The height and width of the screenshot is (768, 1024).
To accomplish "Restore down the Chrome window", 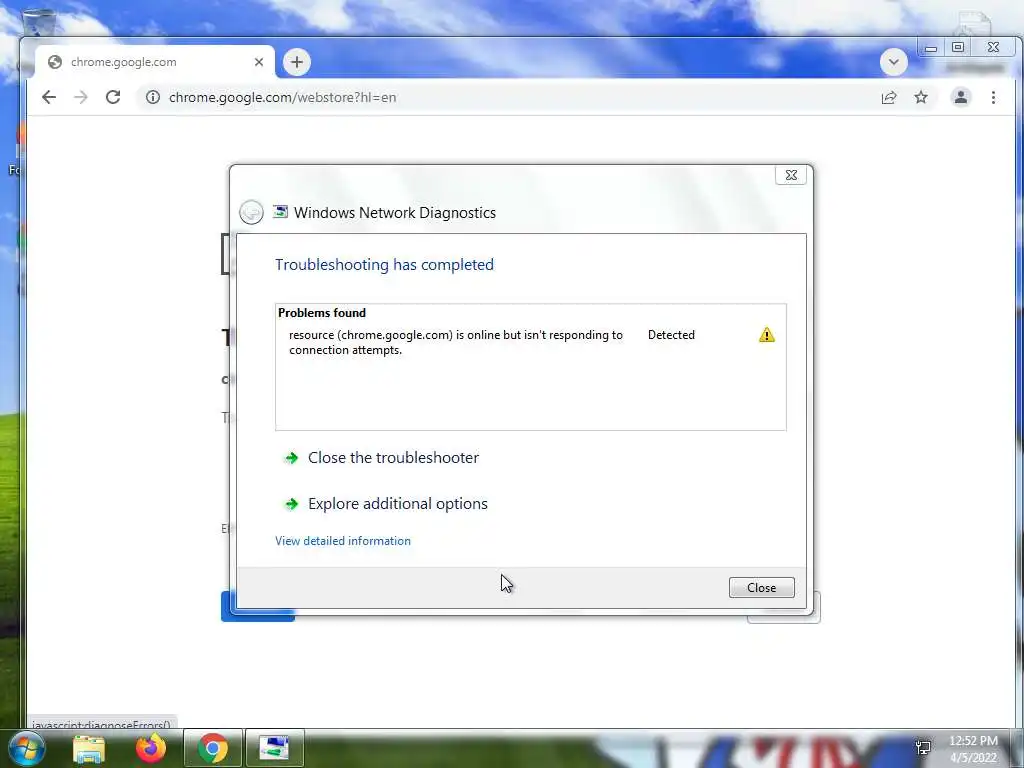I will coord(958,47).
